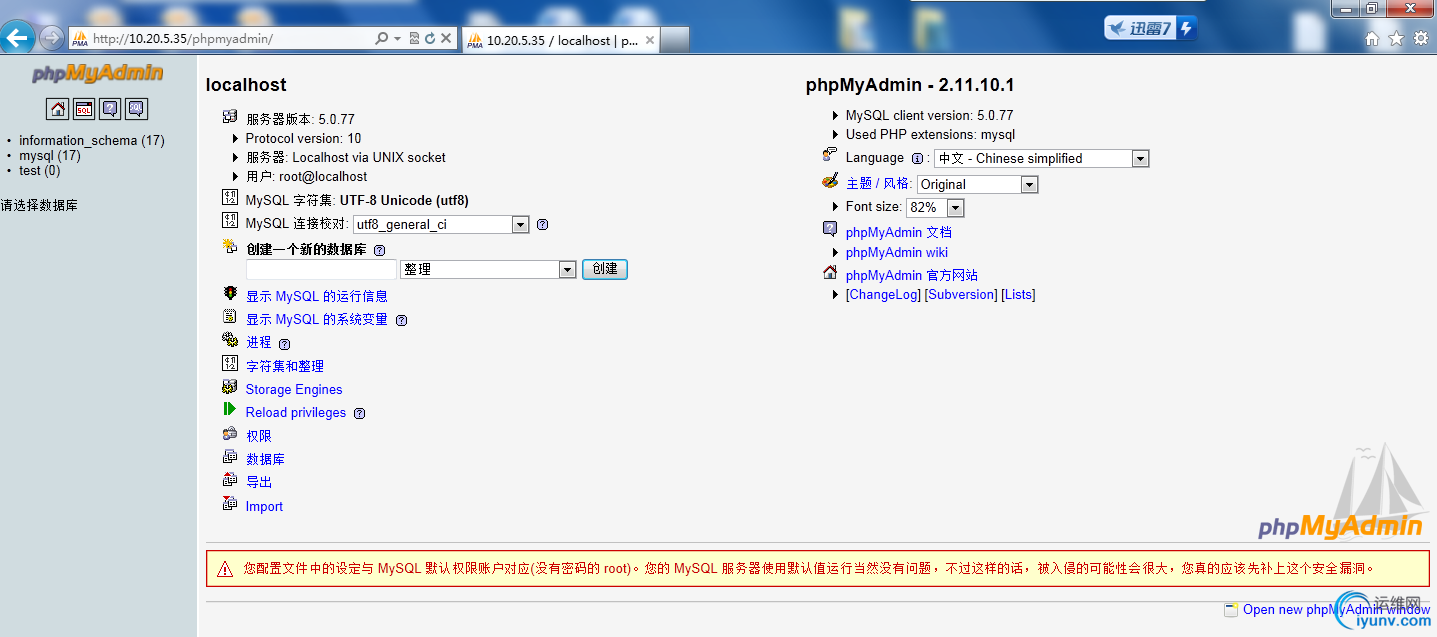Open 显示 MySQL 的运行信息 link
The height and width of the screenshot is (637, 1437).
[x=317, y=296]
